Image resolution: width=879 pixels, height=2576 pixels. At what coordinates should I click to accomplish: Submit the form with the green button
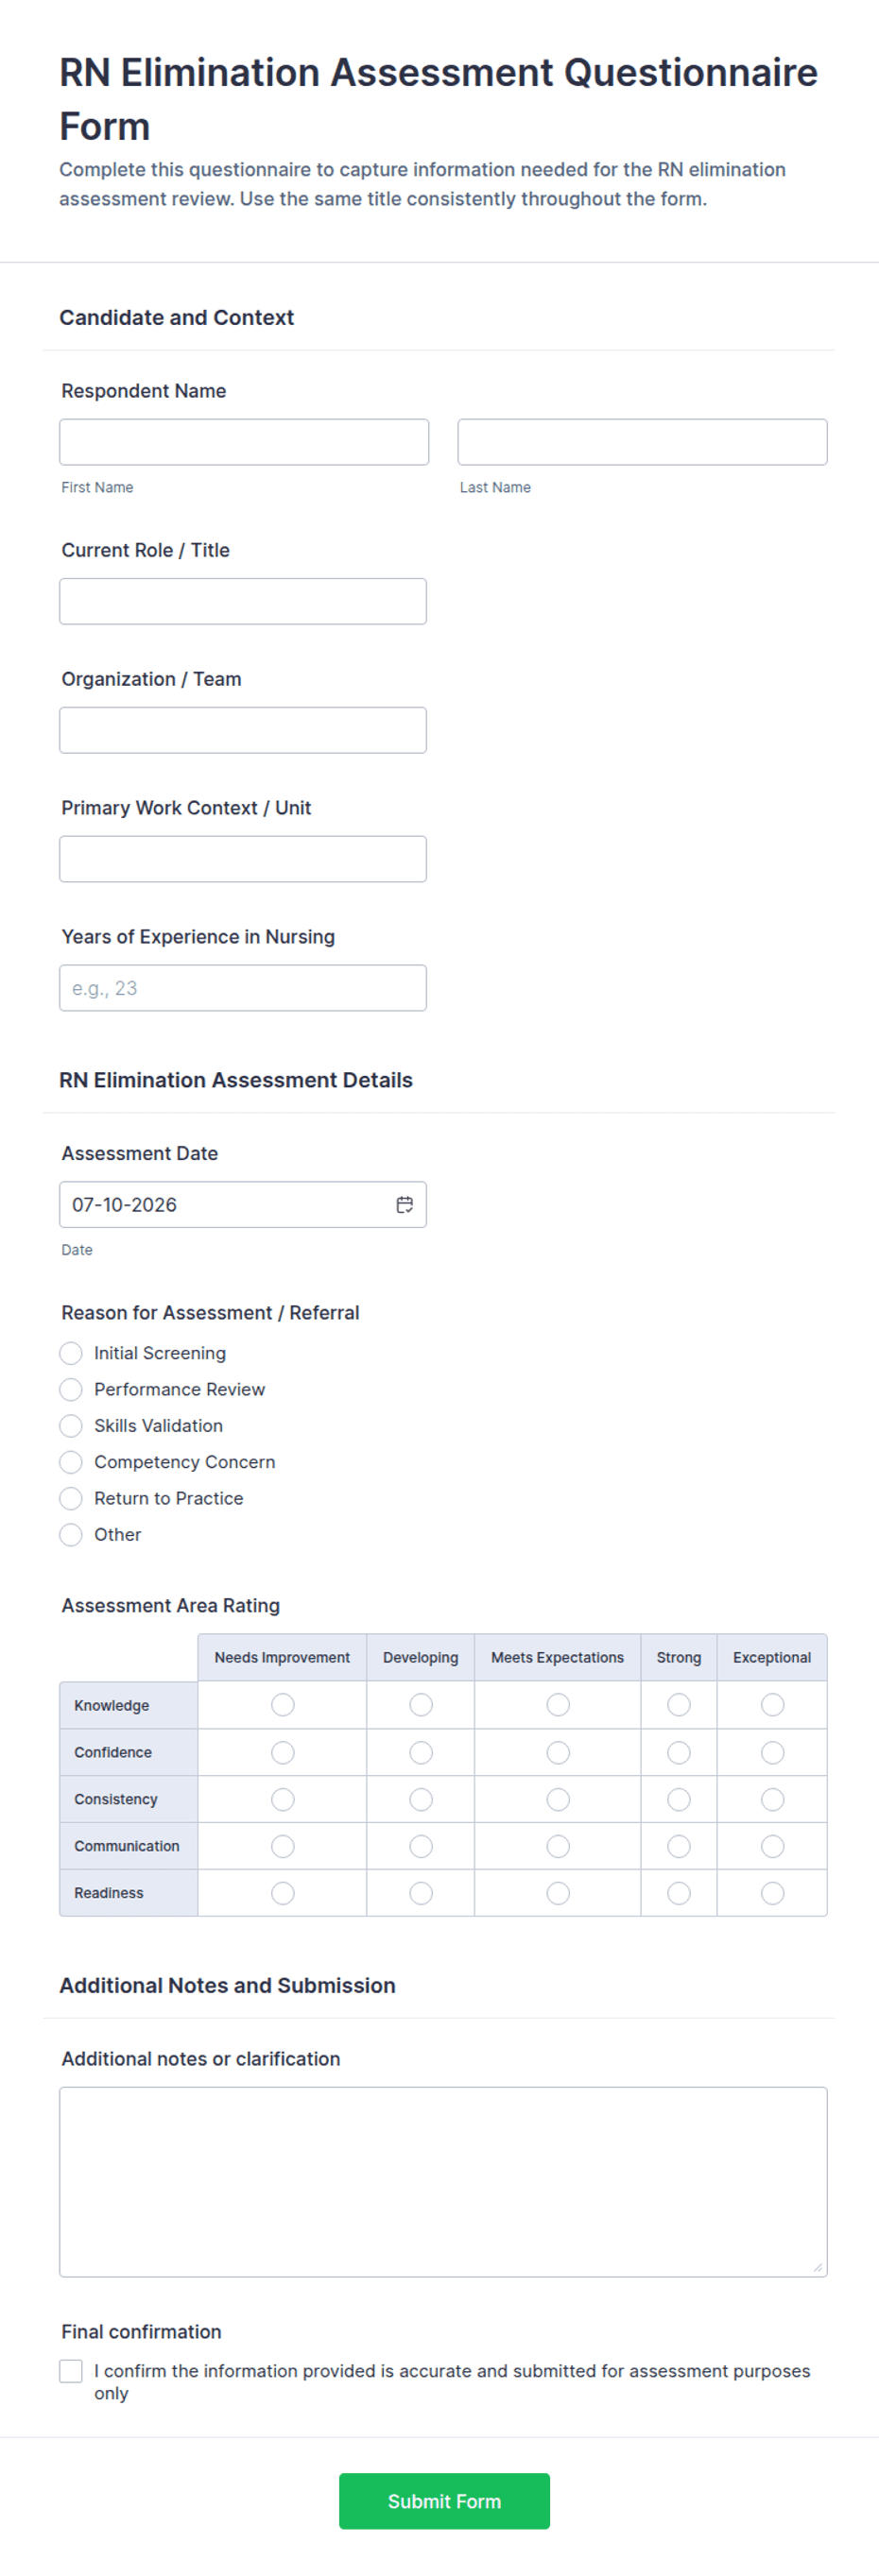[444, 2501]
